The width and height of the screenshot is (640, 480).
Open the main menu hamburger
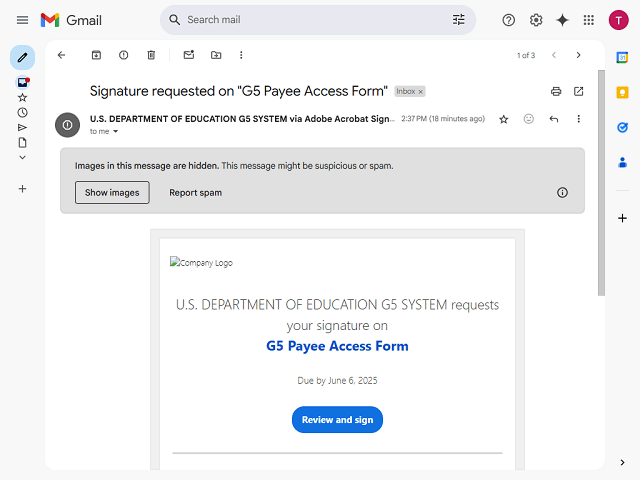click(x=22, y=20)
